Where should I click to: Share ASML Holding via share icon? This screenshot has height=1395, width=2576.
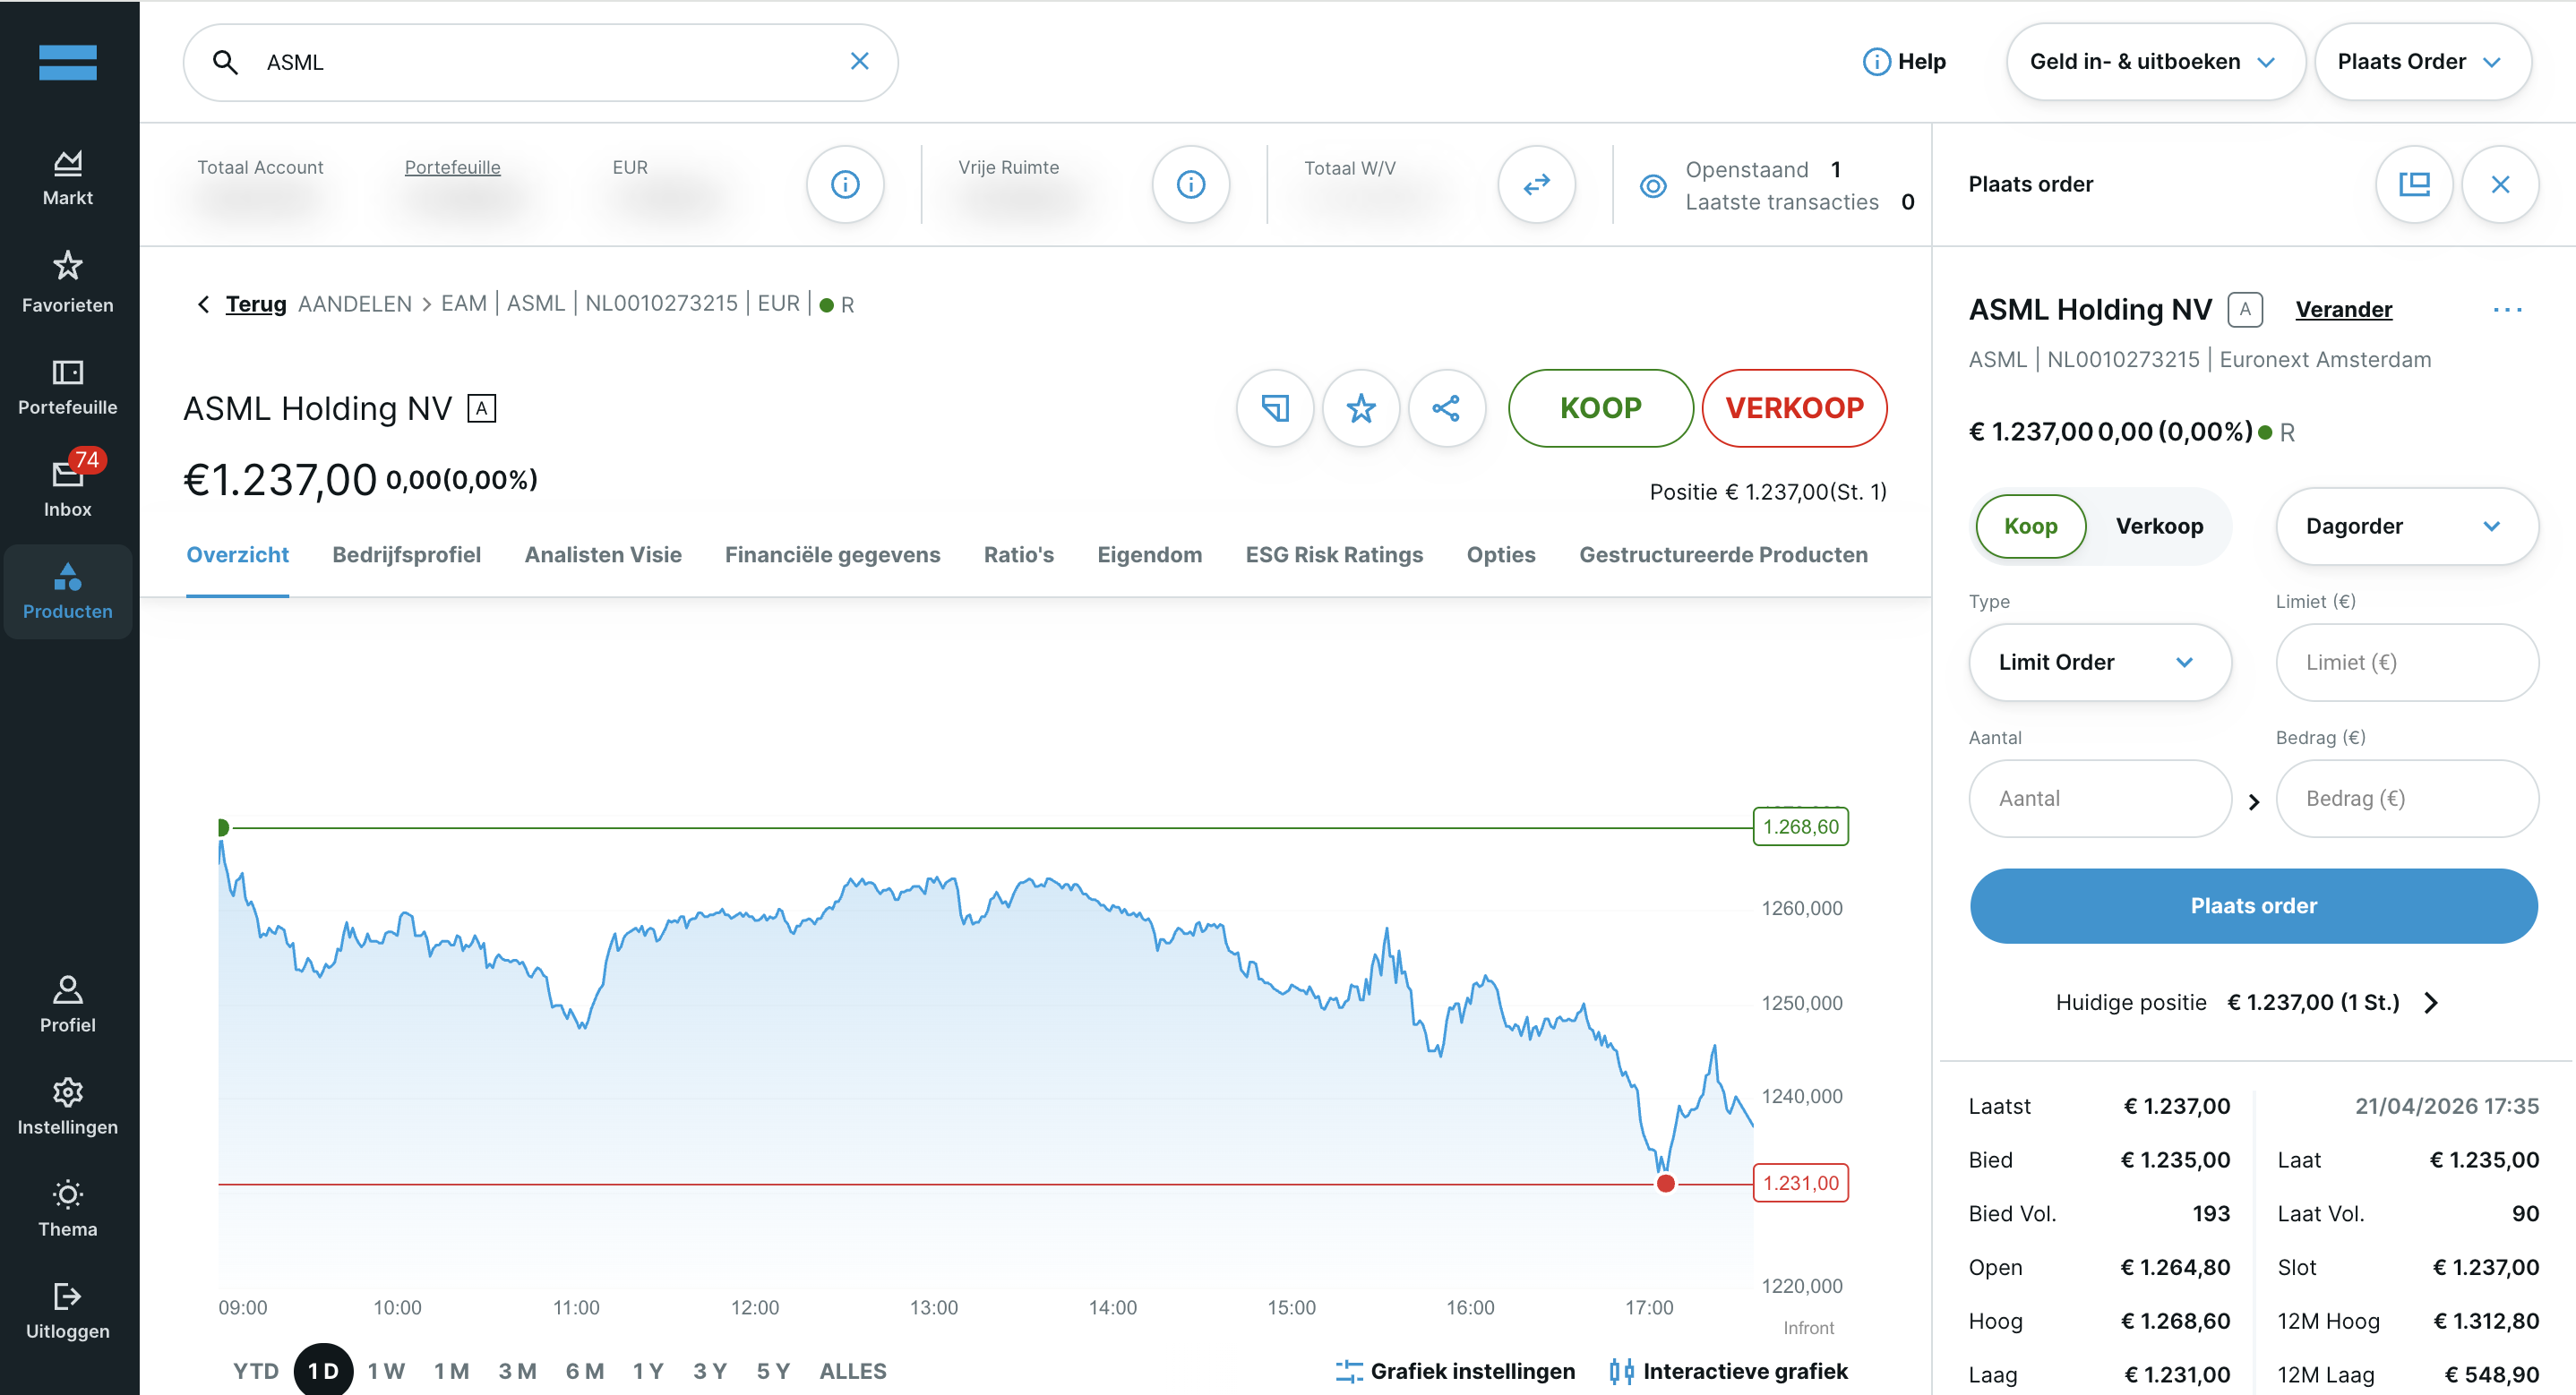1446,408
